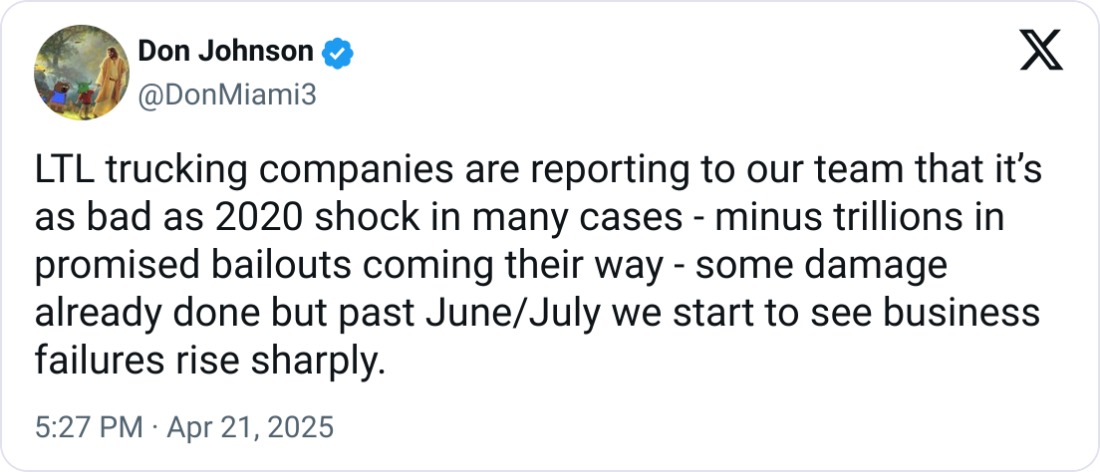The width and height of the screenshot is (1100, 472).
Task: Click the Apr 21, 2025 date
Action: 249,427
